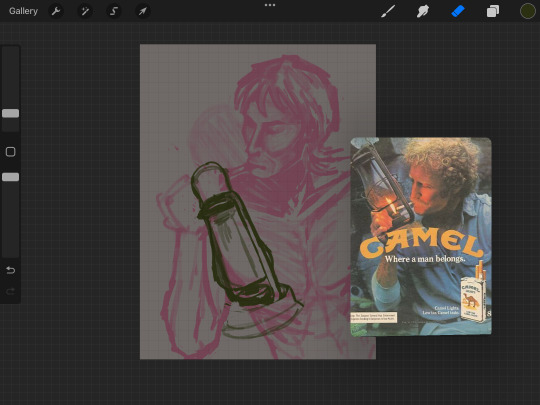Select the blue Eraser tool
The height and width of the screenshot is (405, 540).
tap(458, 11)
